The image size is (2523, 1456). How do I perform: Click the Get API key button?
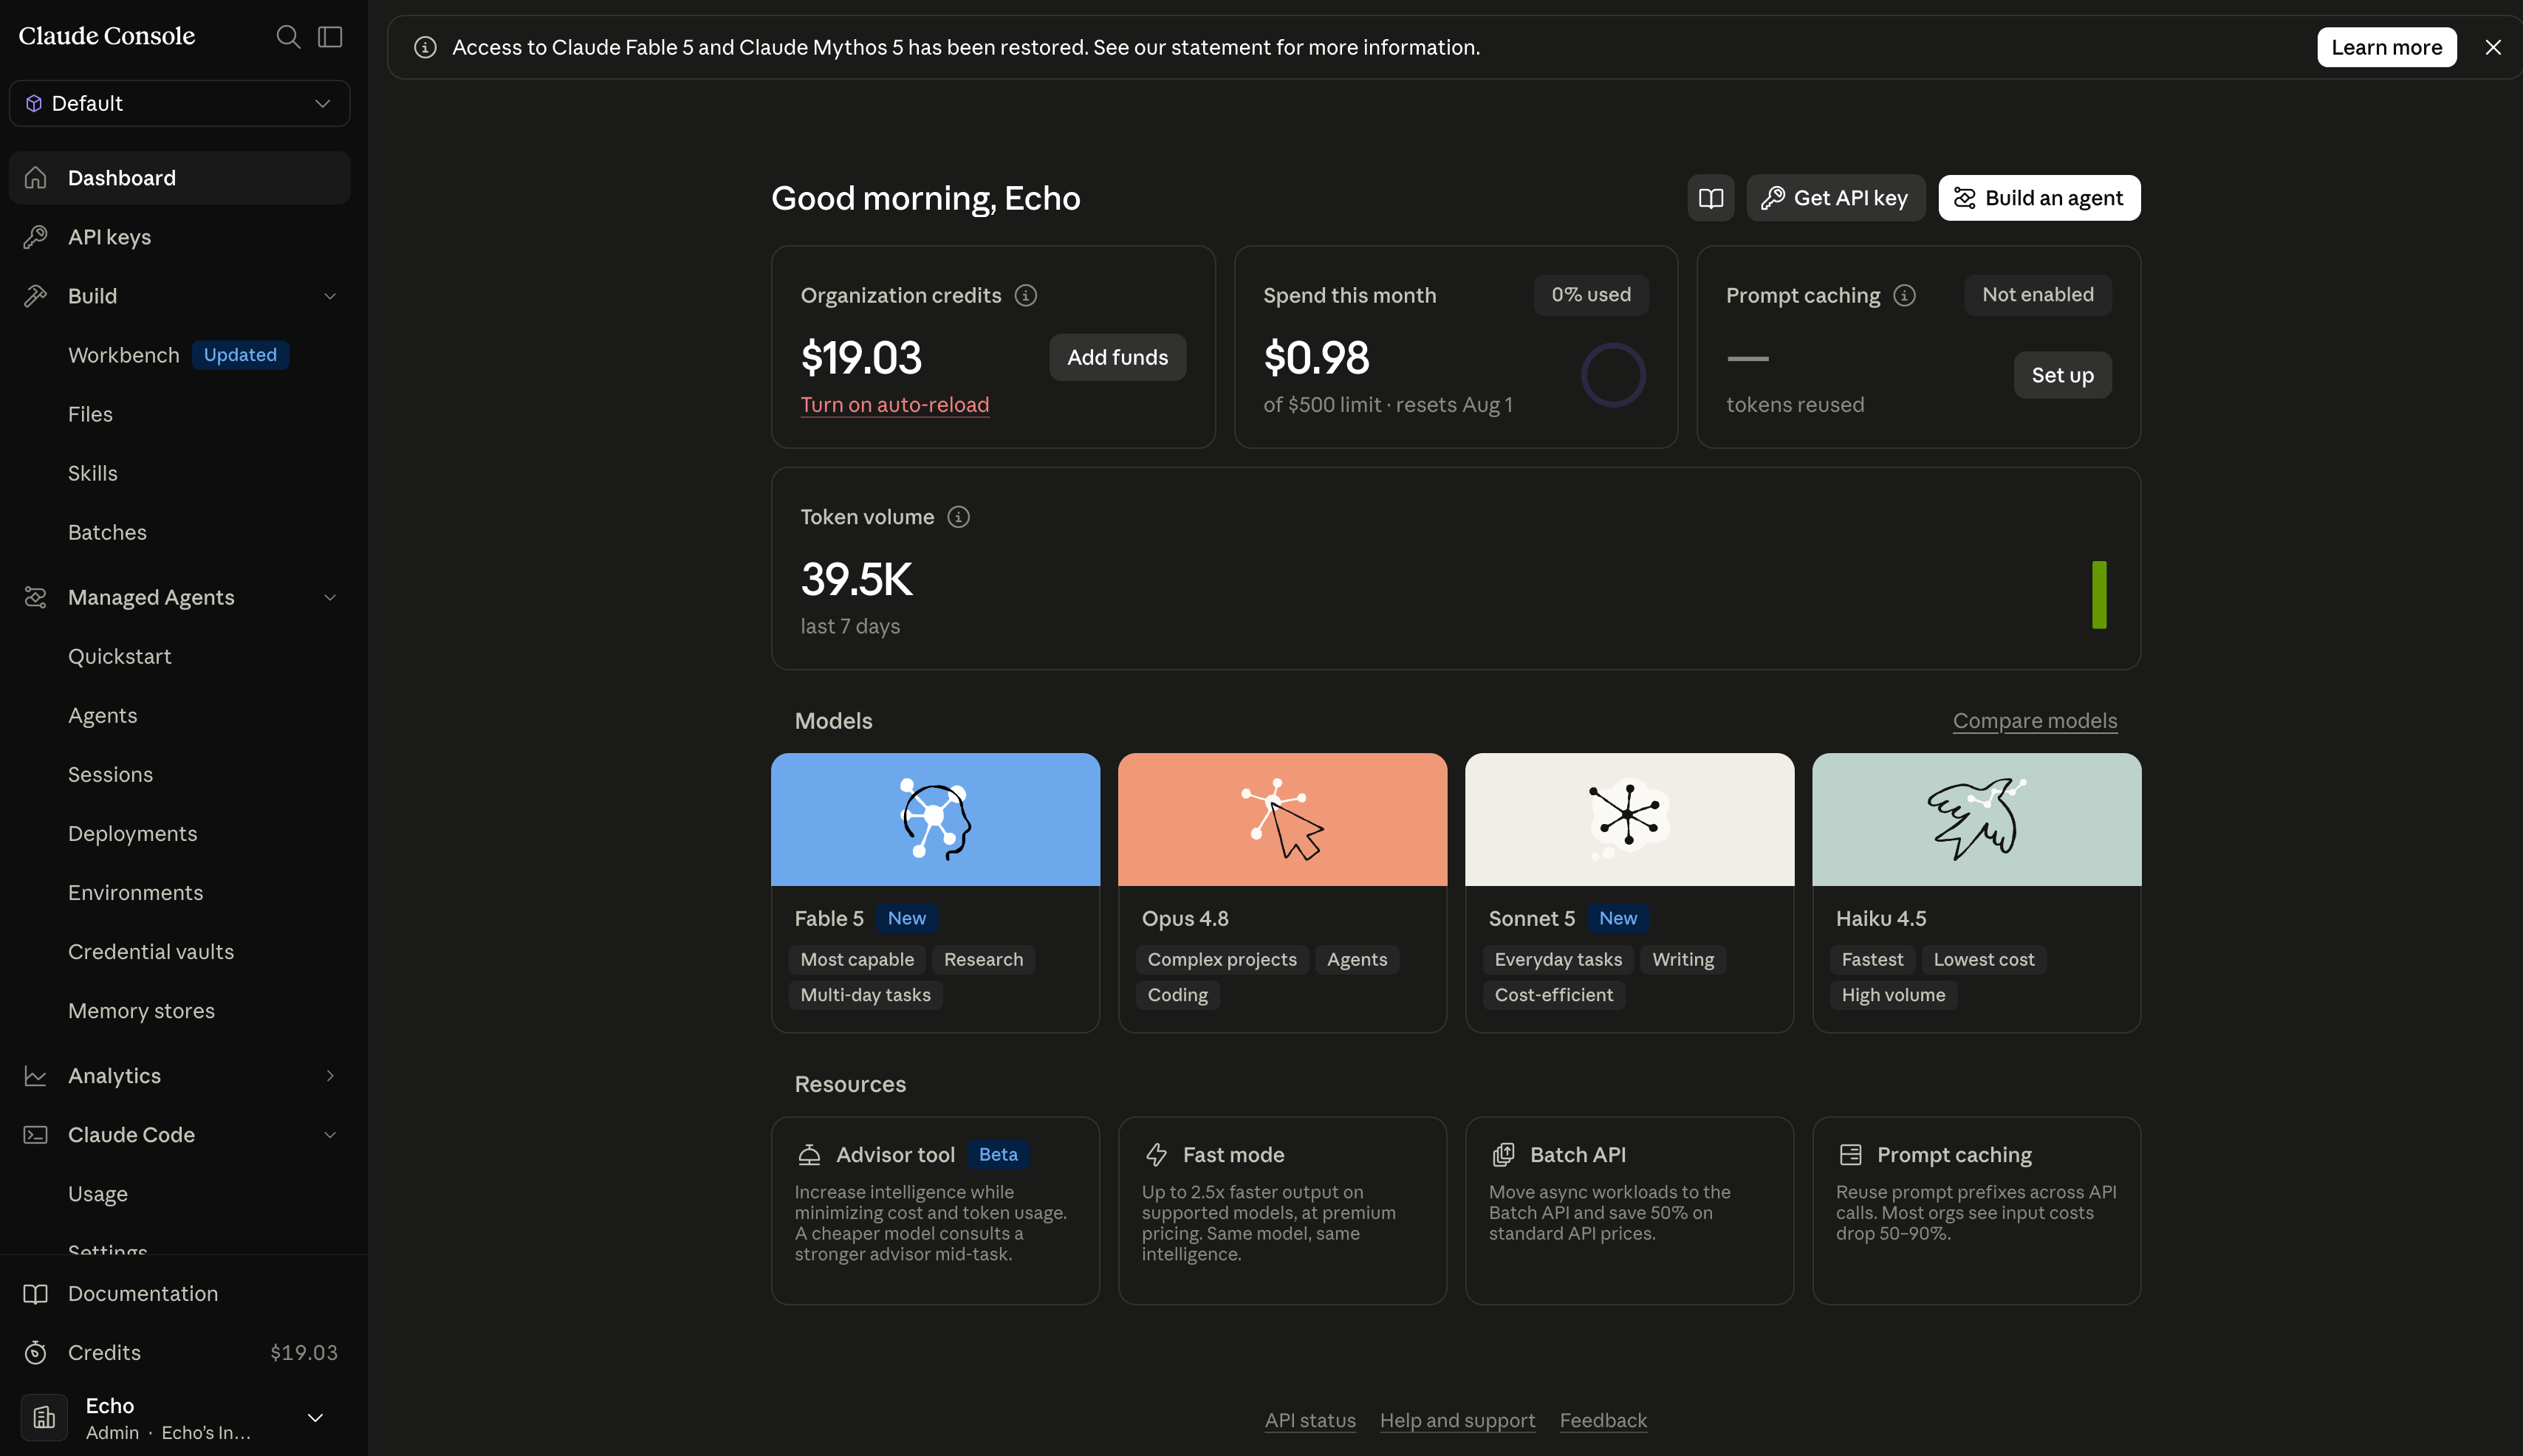pos(1835,198)
